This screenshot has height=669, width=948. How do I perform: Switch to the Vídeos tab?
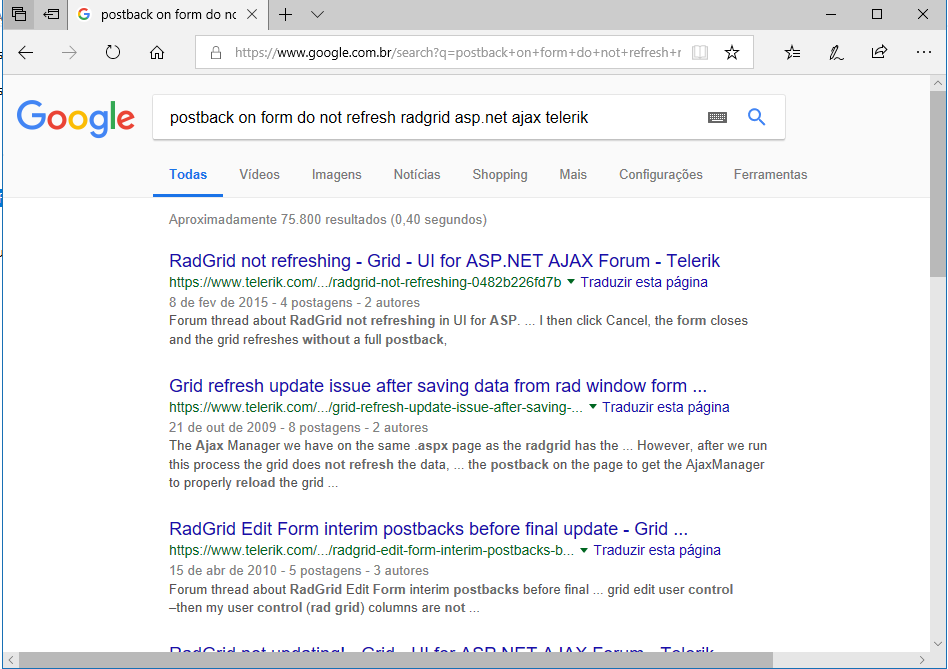pos(259,175)
